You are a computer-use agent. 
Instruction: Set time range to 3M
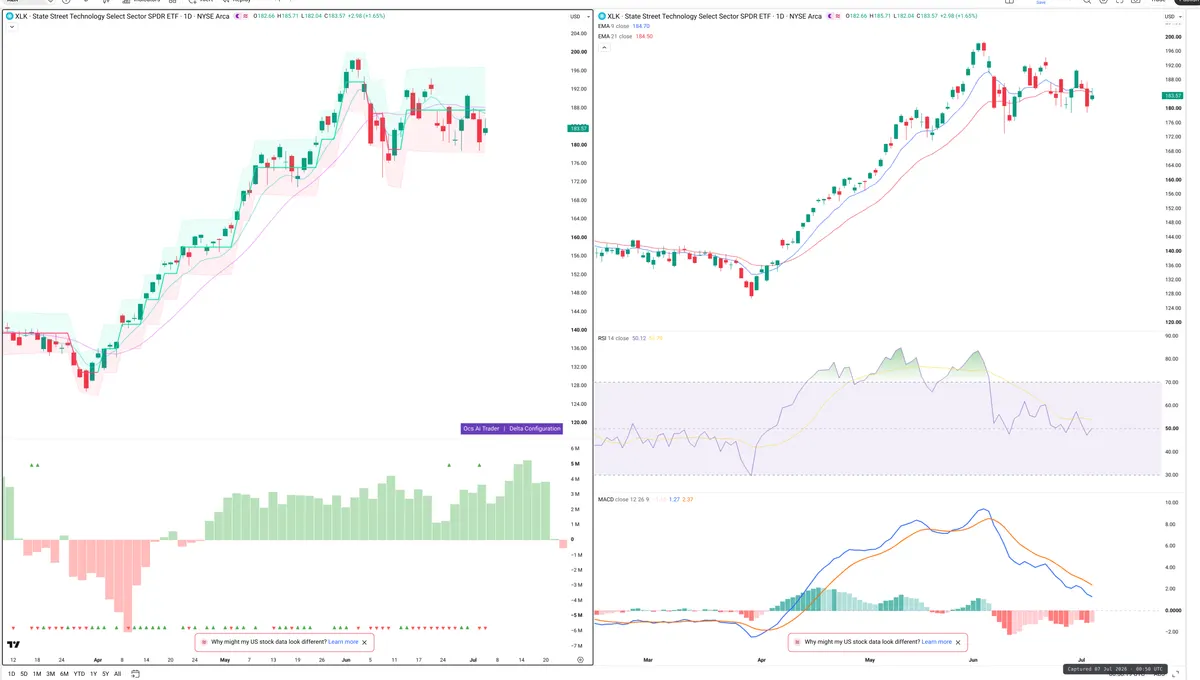[50, 674]
